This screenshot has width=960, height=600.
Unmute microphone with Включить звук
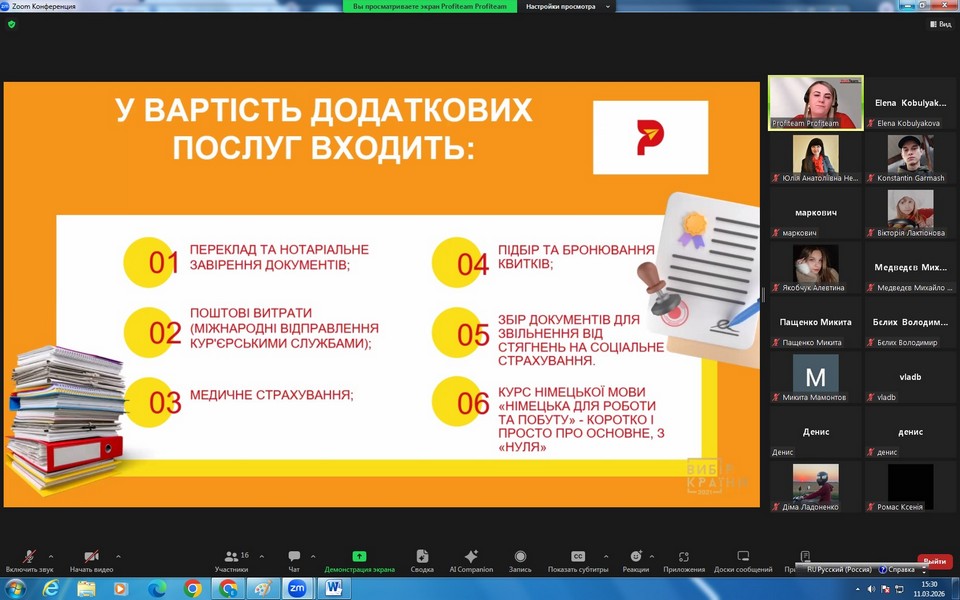30,557
